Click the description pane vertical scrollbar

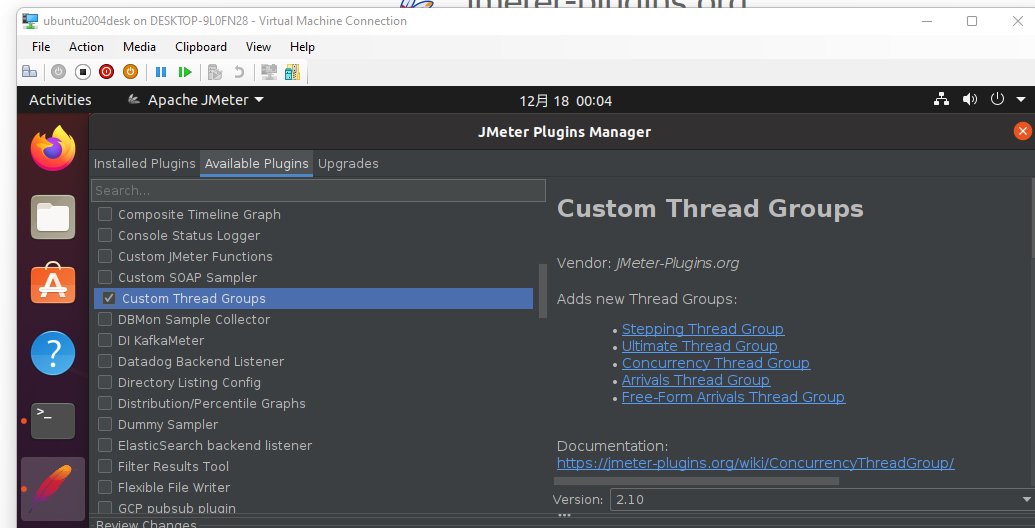1032,218
